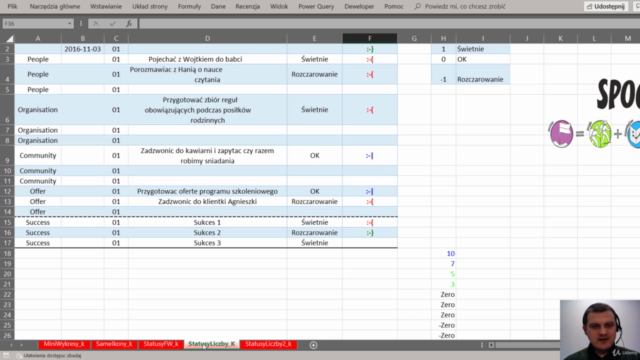Click the horizontal scrollbar track
640x360 pixels.
click(527, 345)
